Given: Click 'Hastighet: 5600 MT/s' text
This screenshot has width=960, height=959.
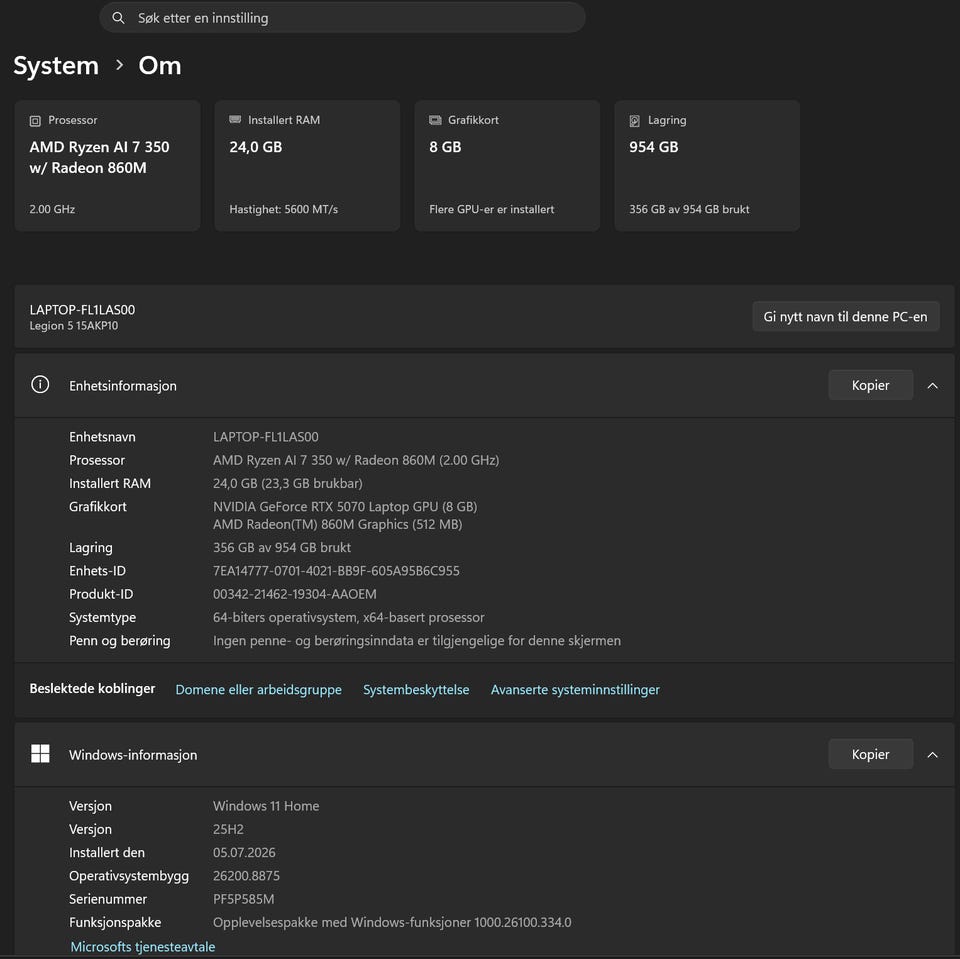Looking at the screenshot, I should click(283, 209).
